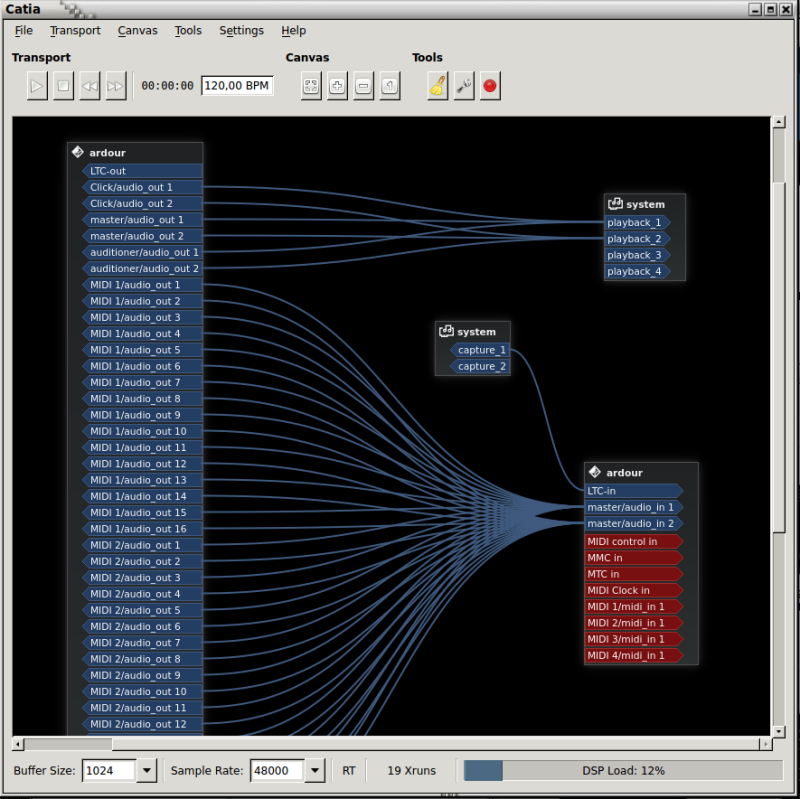Stop the transport
800x799 pixels.
coord(63,86)
